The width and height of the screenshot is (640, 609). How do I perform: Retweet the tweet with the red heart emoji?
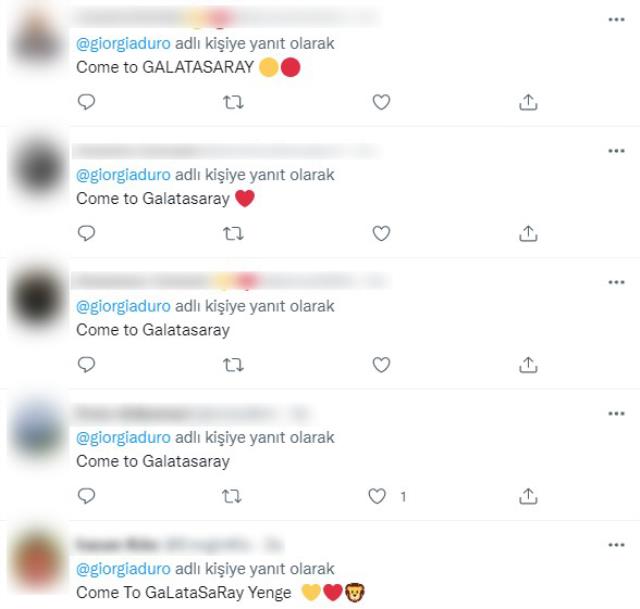tap(233, 233)
